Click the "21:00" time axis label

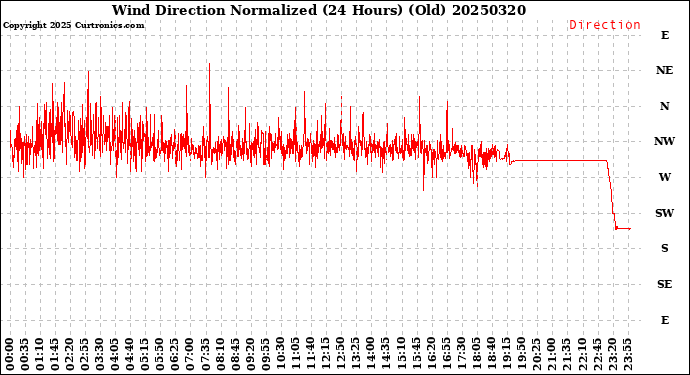point(551,354)
